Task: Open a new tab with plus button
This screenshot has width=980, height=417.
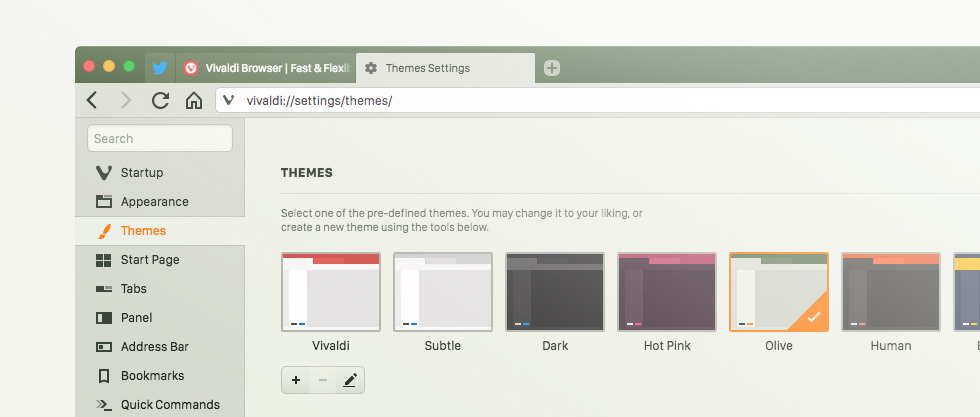Action: [x=551, y=68]
